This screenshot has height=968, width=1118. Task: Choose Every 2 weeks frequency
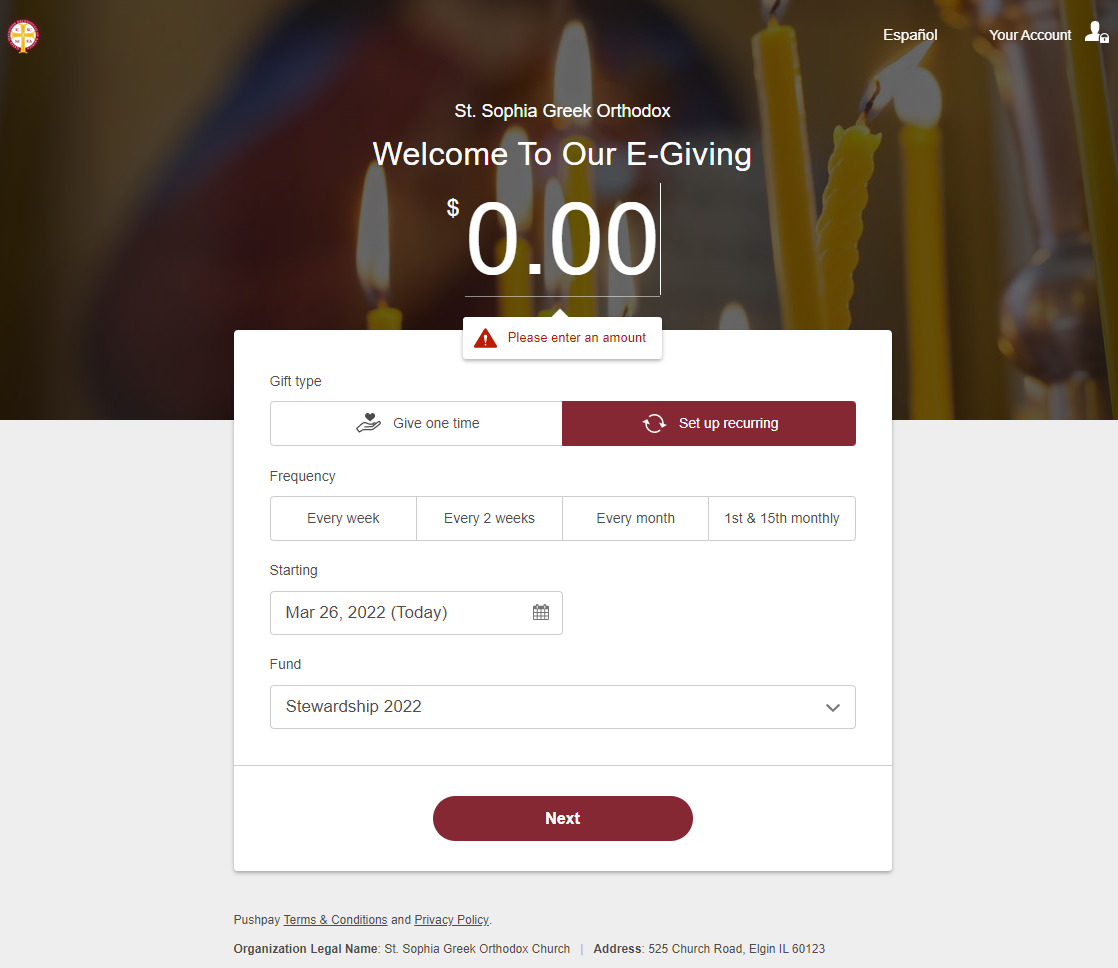point(489,518)
